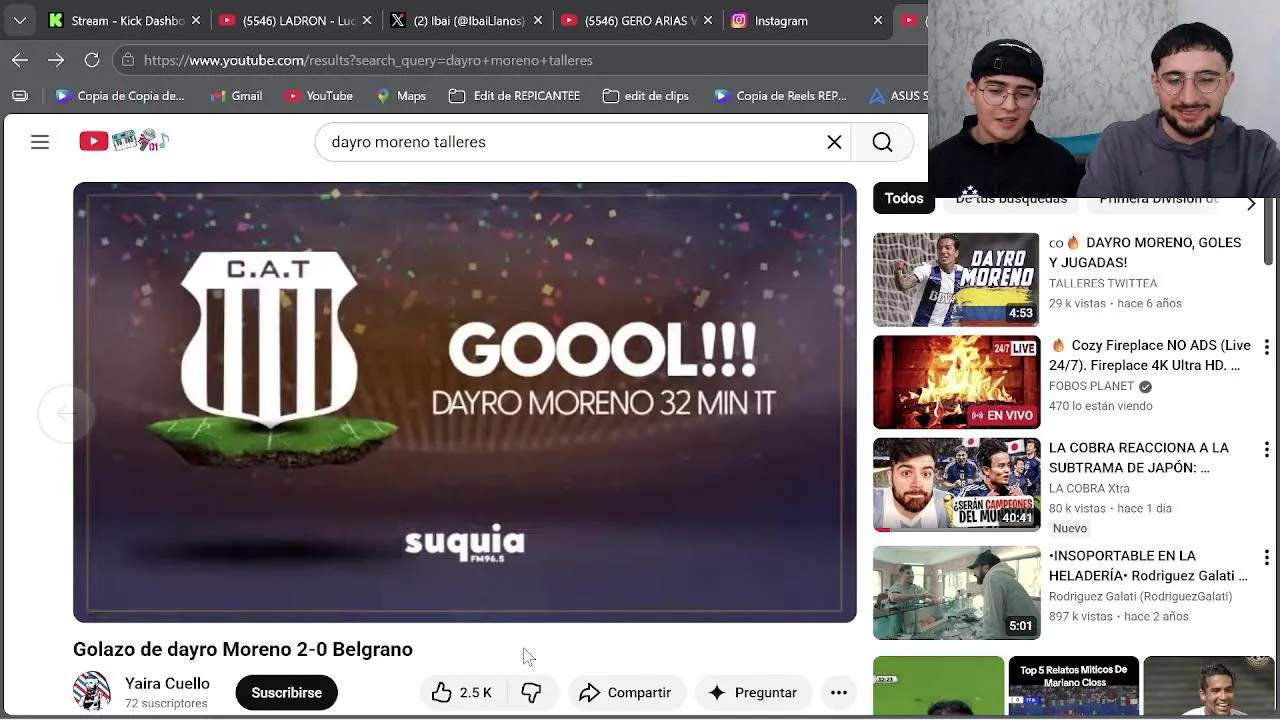Viewport: 1280px width, 720px height.
Task: Switch to the LADRON YouTube tab
Action: (x=287, y=20)
